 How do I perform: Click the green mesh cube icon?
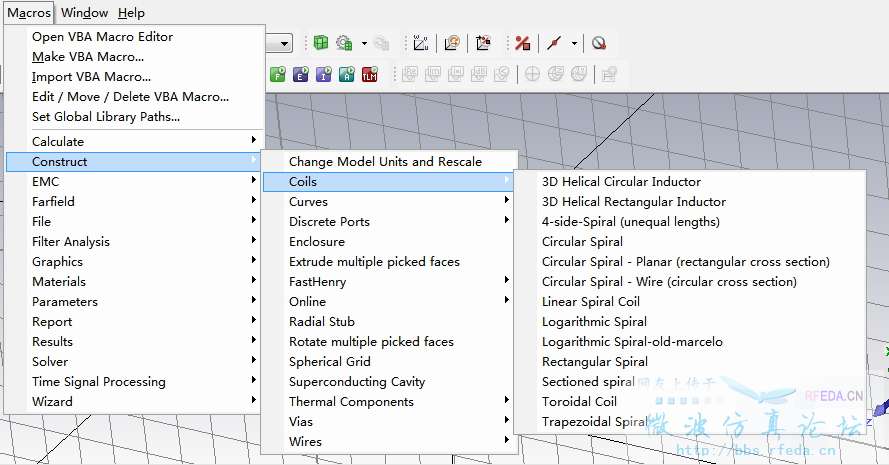point(321,43)
